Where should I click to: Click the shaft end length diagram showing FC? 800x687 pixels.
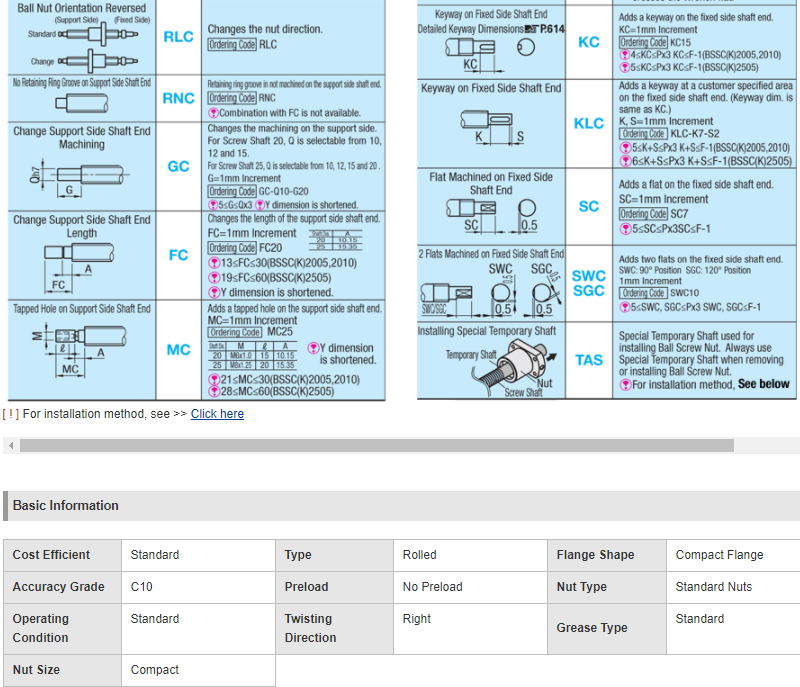point(78,268)
